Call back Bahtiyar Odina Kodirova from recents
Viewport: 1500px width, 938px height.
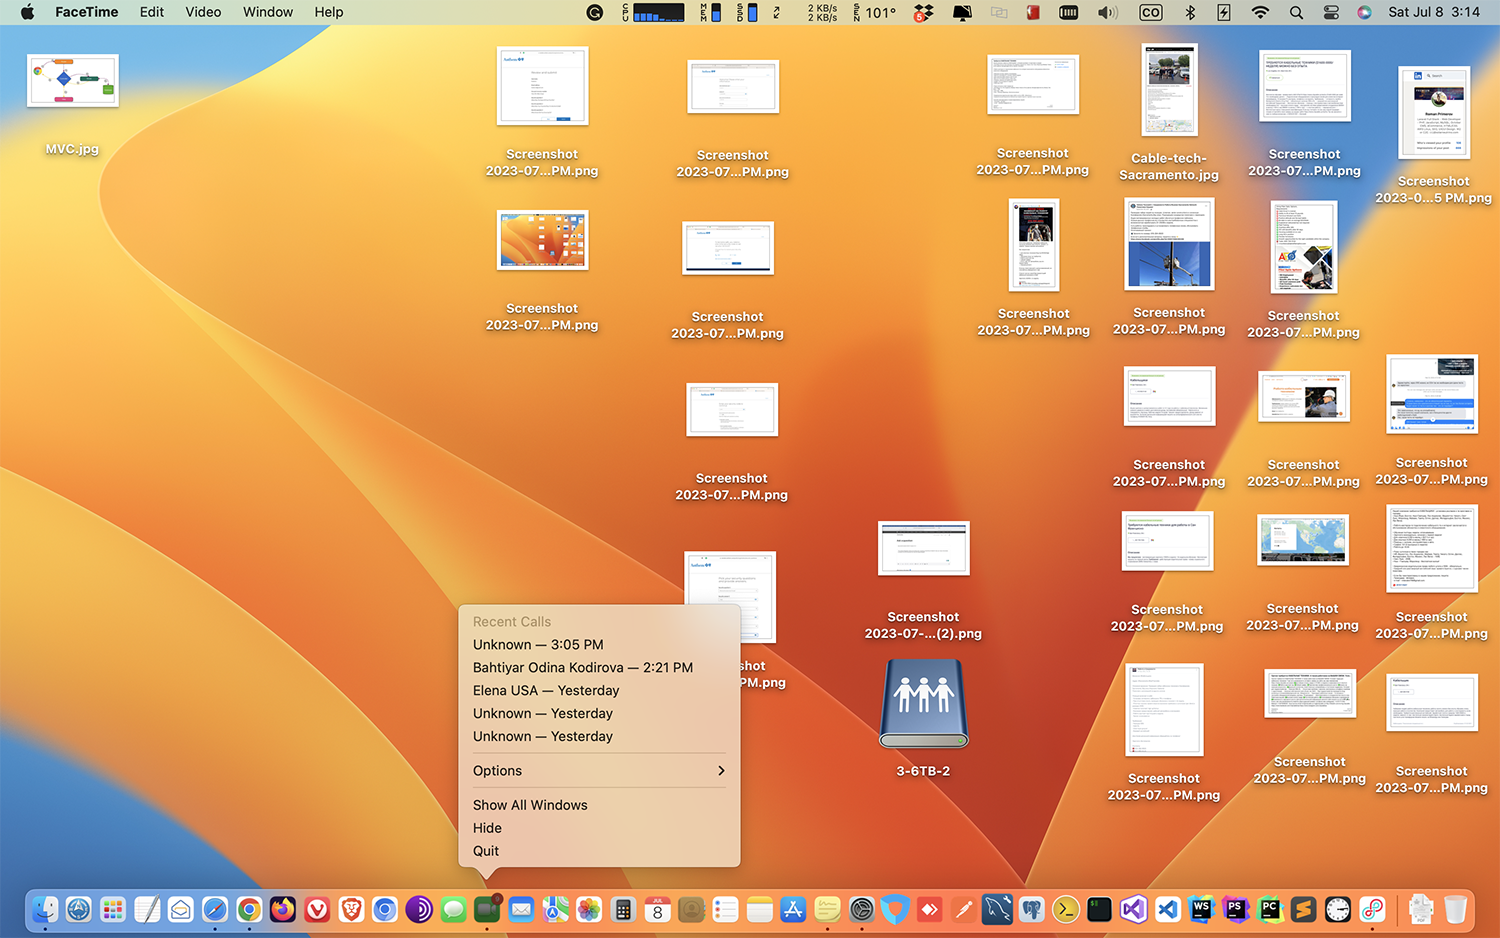(x=582, y=668)
